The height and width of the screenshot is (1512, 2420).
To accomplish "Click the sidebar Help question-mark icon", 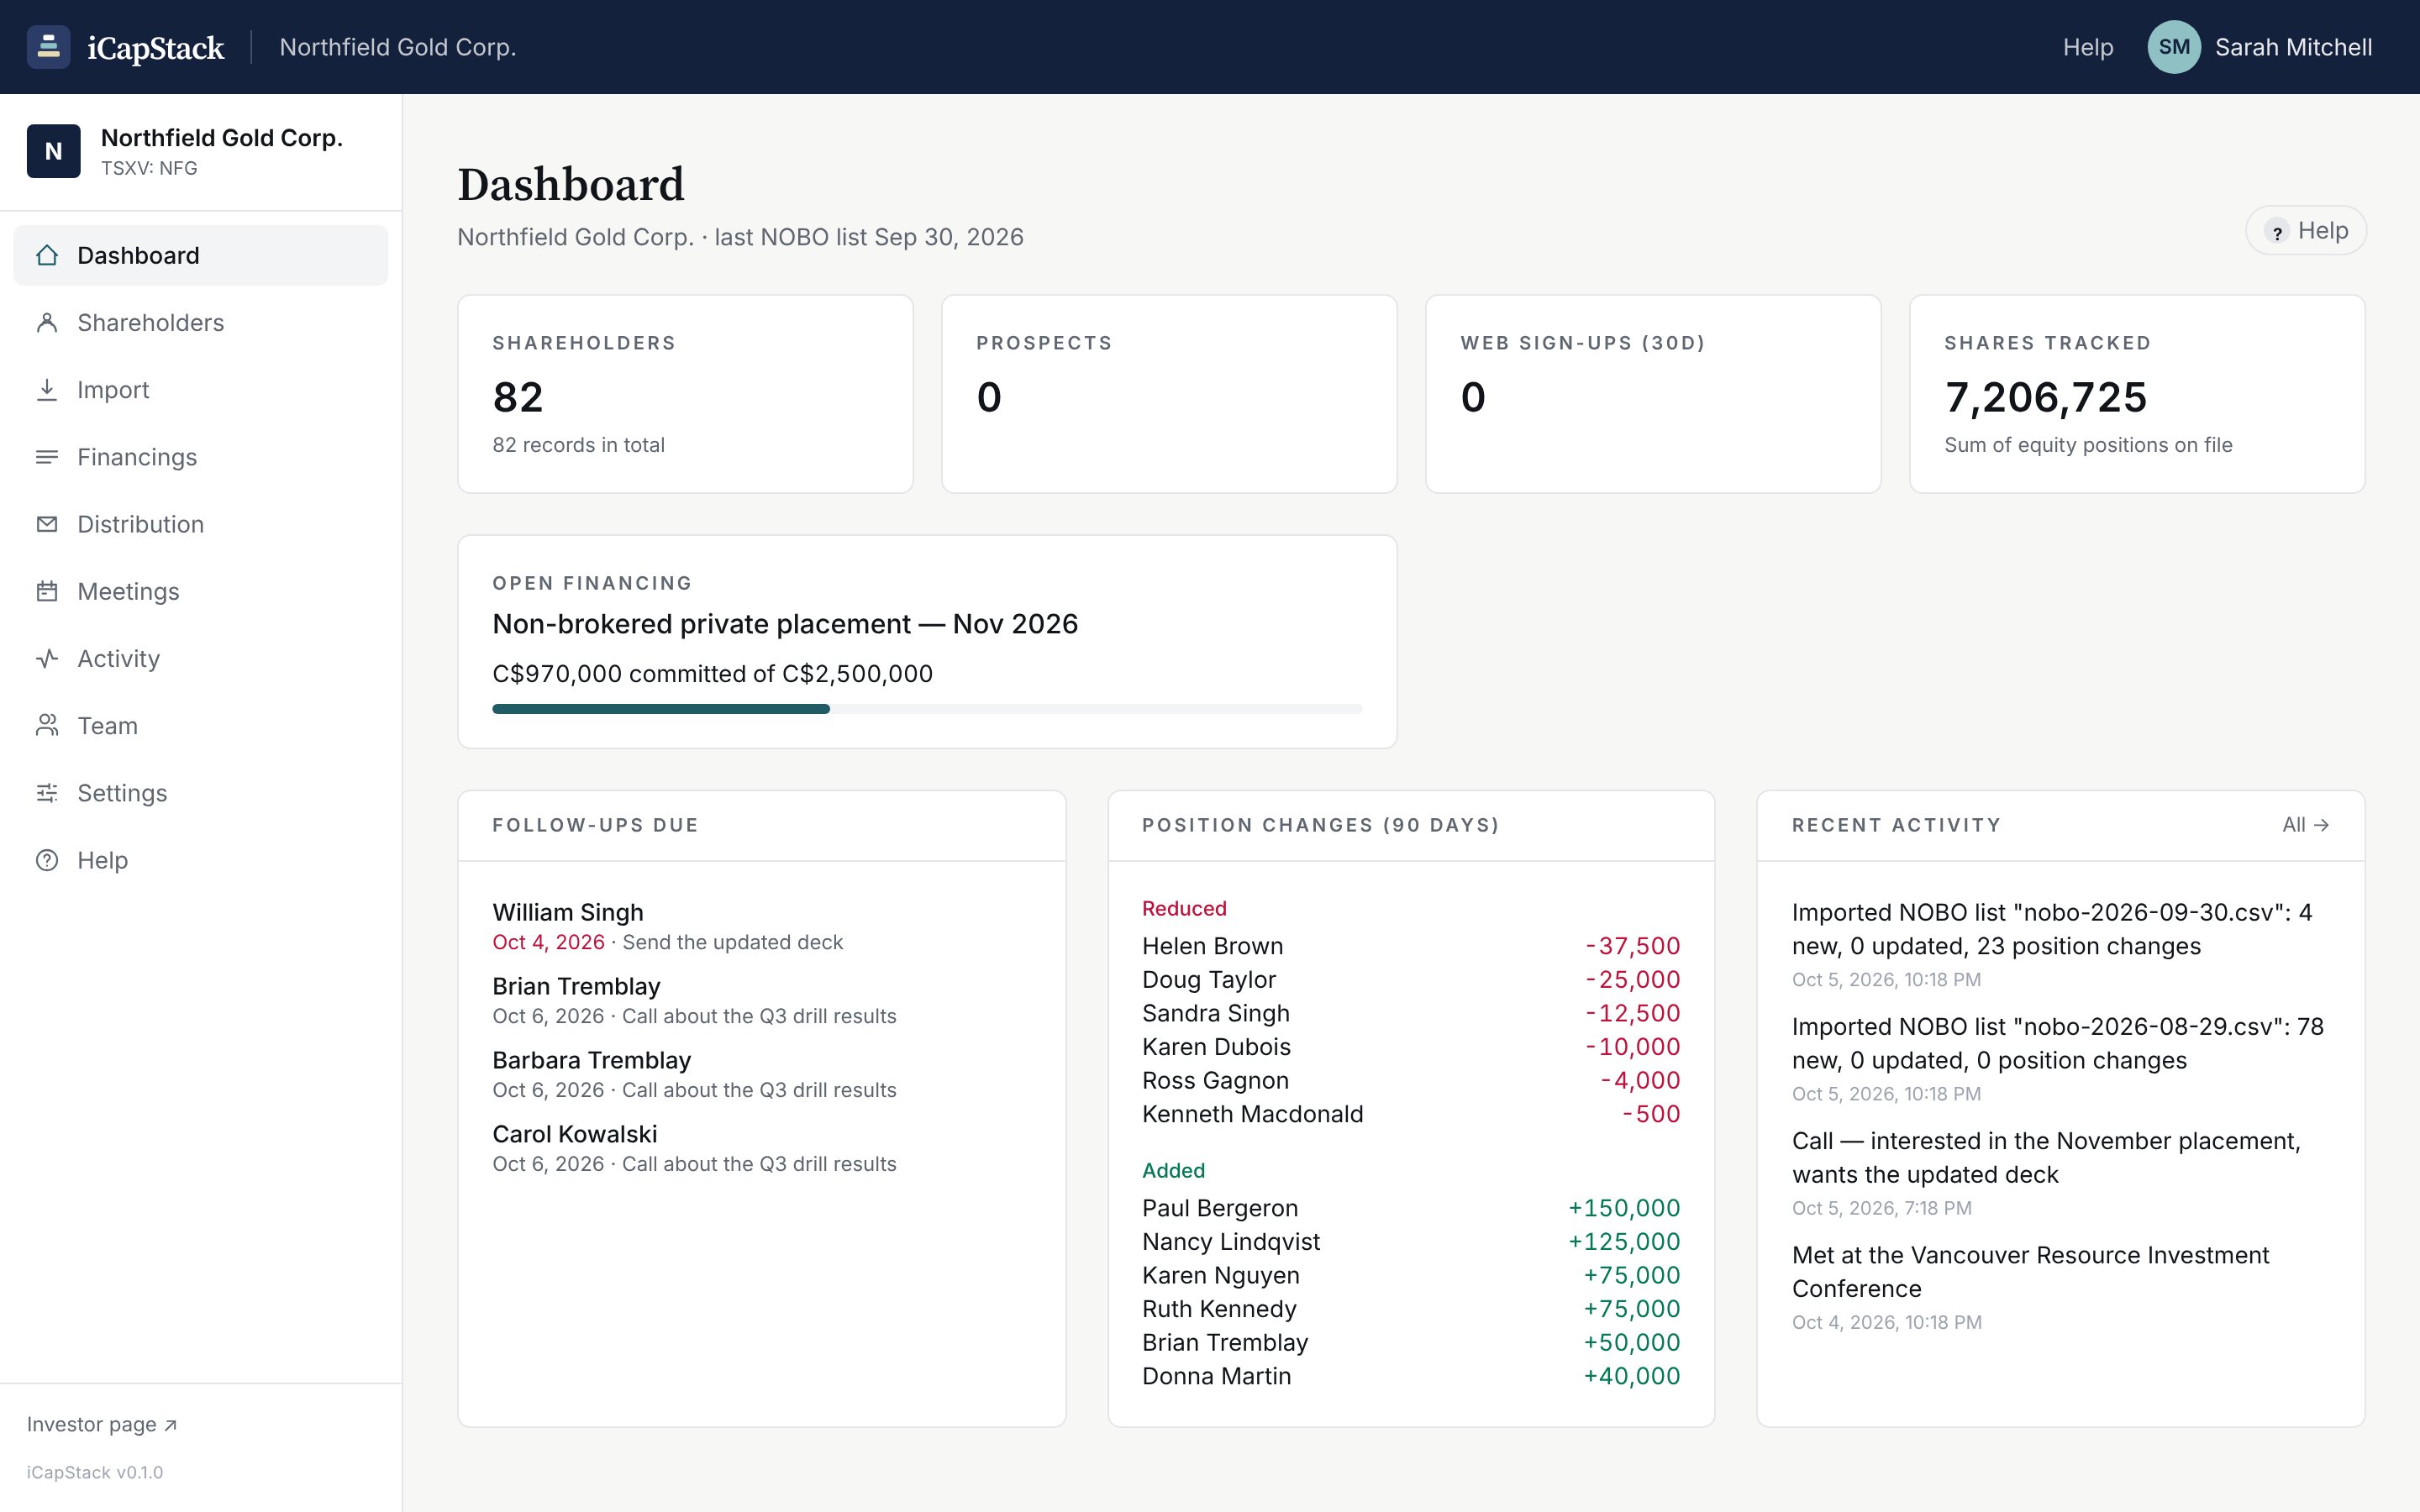I will click(x=47, y=860).
